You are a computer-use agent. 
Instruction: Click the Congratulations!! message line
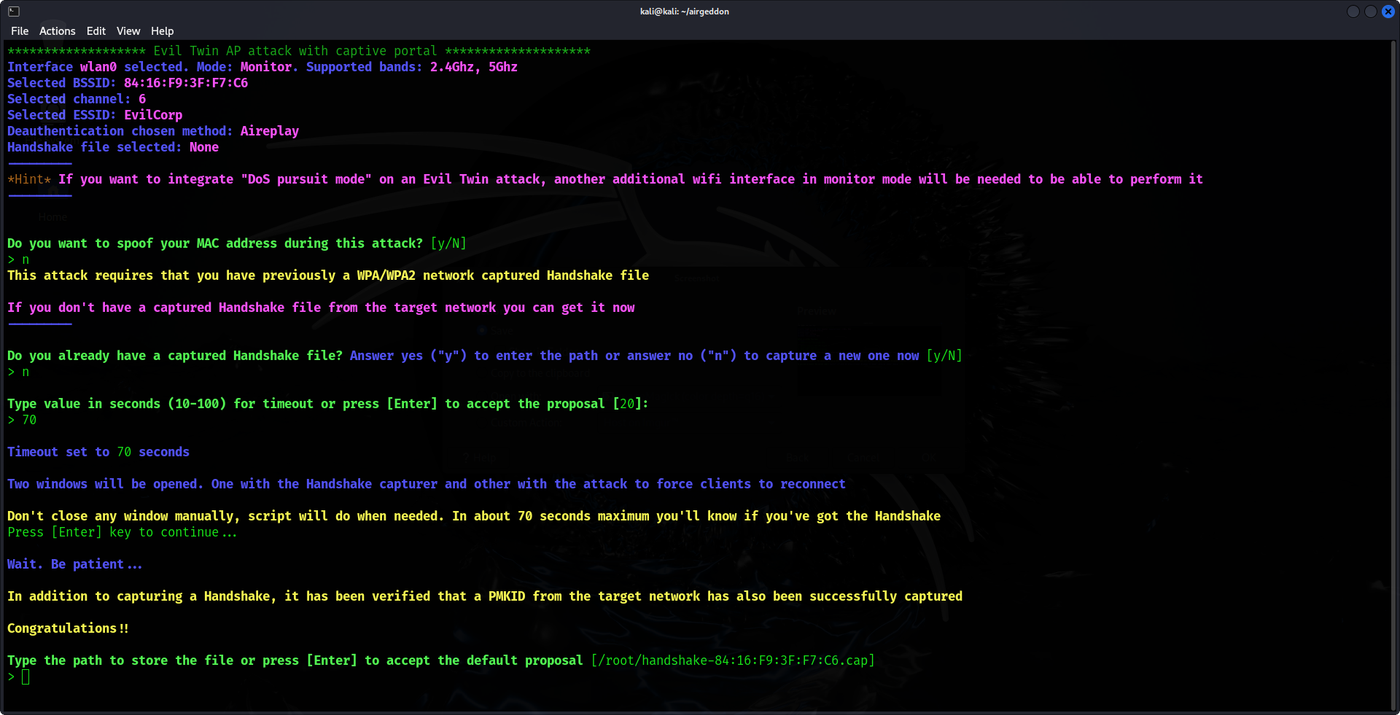click(68, 628)
